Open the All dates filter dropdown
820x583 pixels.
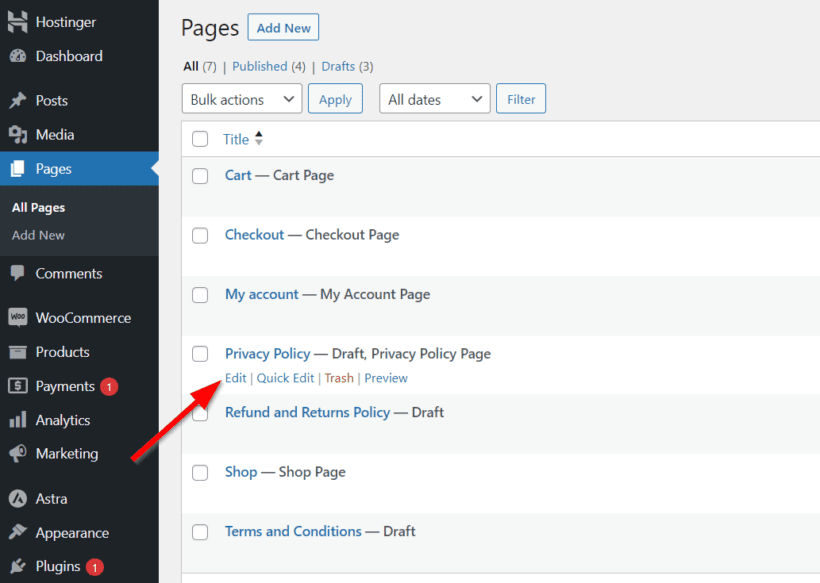click(434, 99)
